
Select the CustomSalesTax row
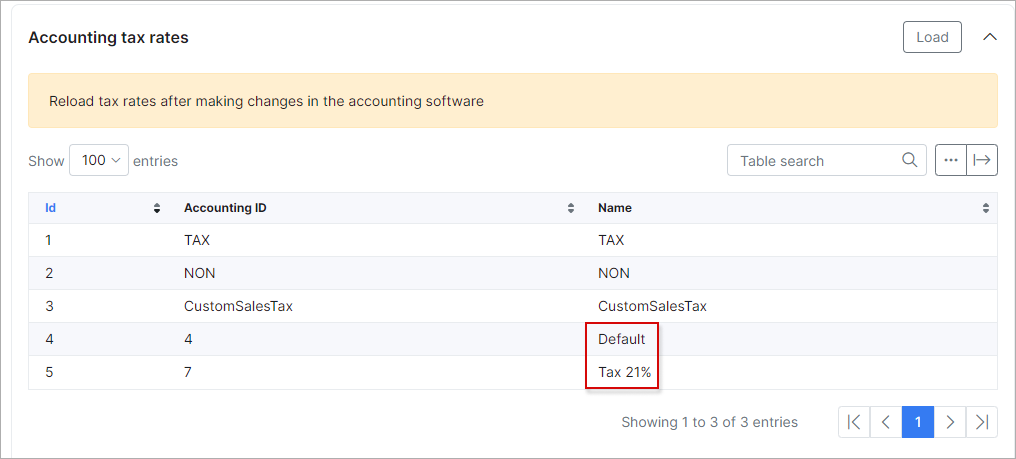click(x=513, y=306)
